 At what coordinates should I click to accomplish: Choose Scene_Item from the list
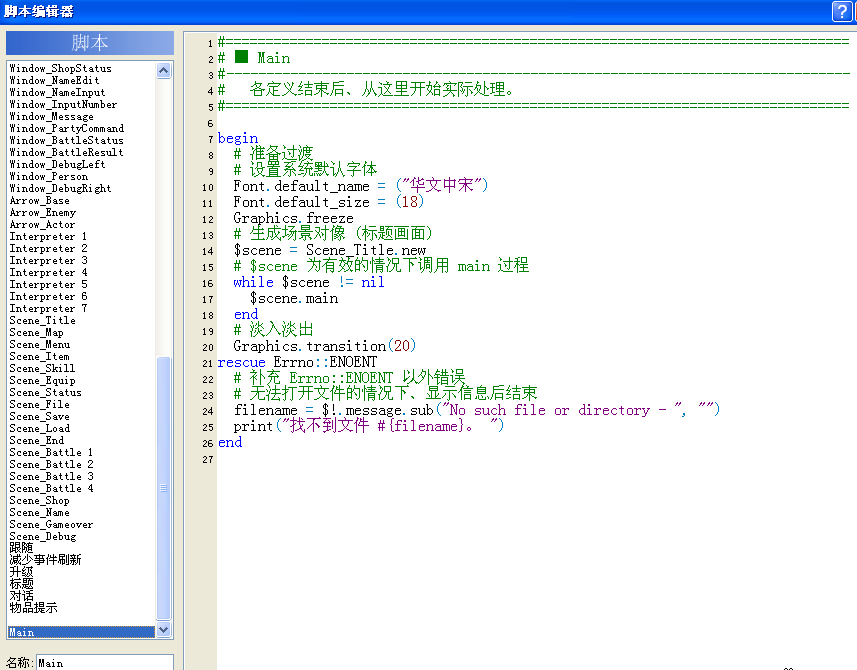coord(39,357)
